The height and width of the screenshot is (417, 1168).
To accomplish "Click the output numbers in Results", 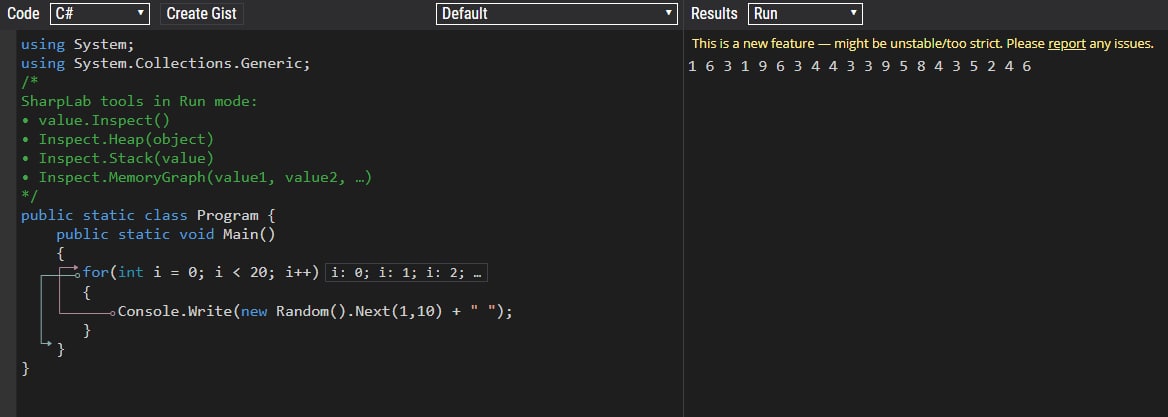I will click(860, 66).
